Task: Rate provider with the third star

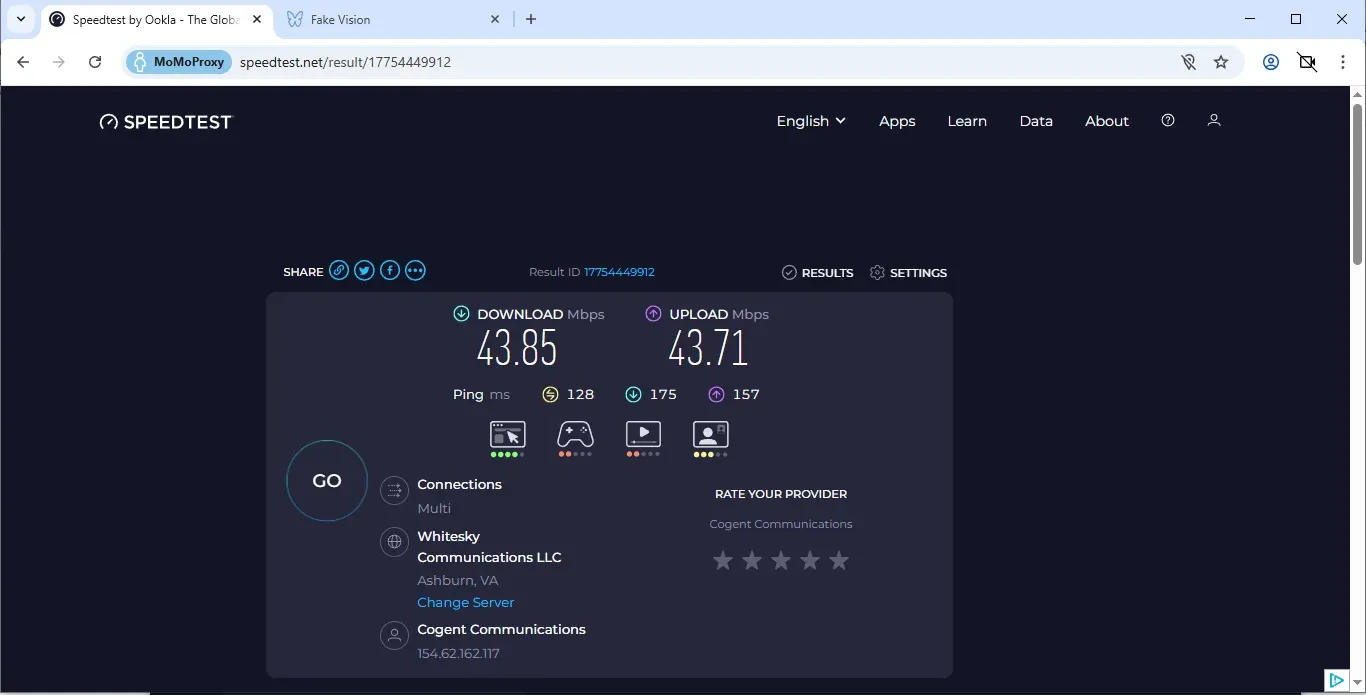Action: point(781,560)
